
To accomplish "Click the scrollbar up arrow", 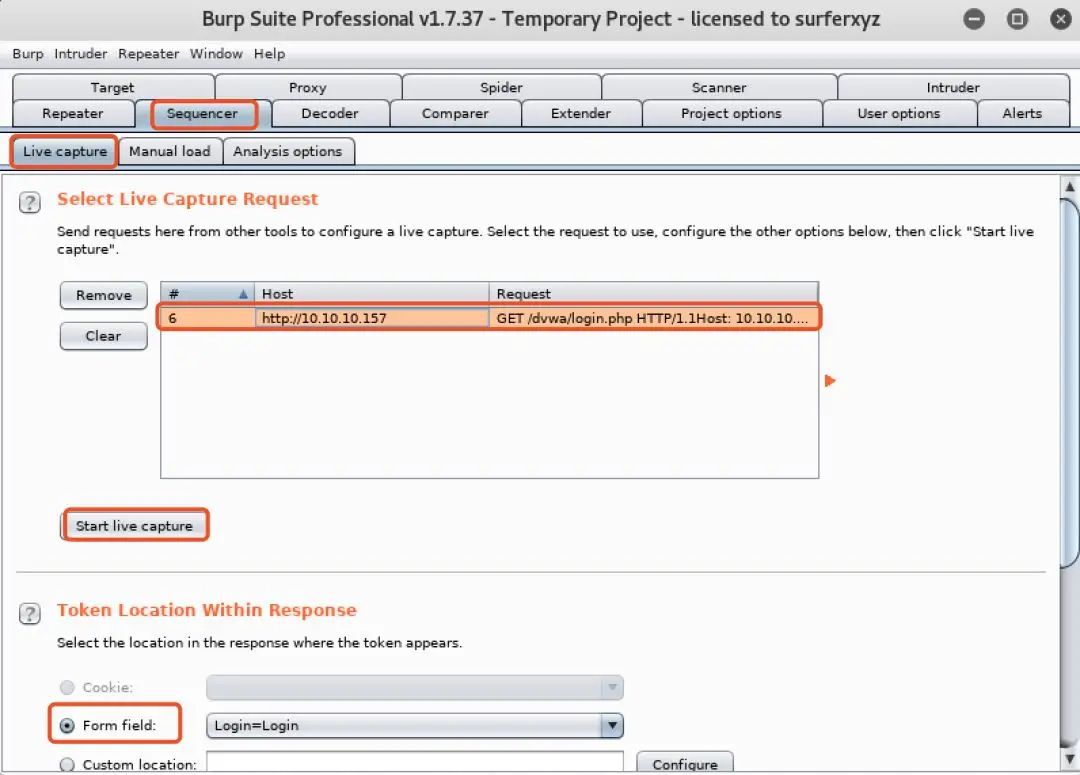I will click(1070, 187).
